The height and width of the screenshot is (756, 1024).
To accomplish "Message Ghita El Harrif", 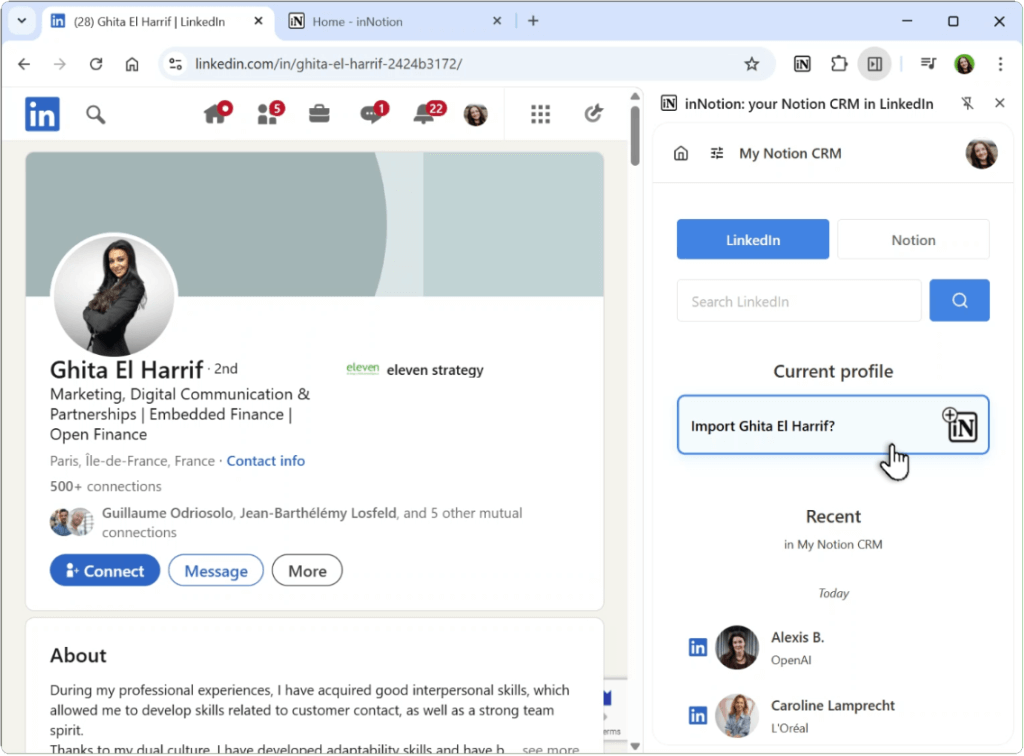I will [x=216, y=571].
